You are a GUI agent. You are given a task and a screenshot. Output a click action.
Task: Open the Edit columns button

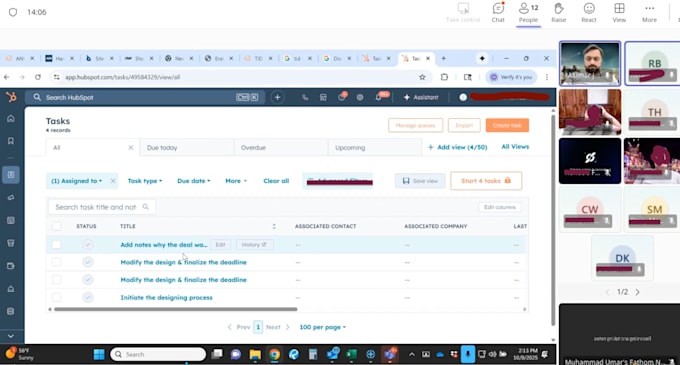500,207
